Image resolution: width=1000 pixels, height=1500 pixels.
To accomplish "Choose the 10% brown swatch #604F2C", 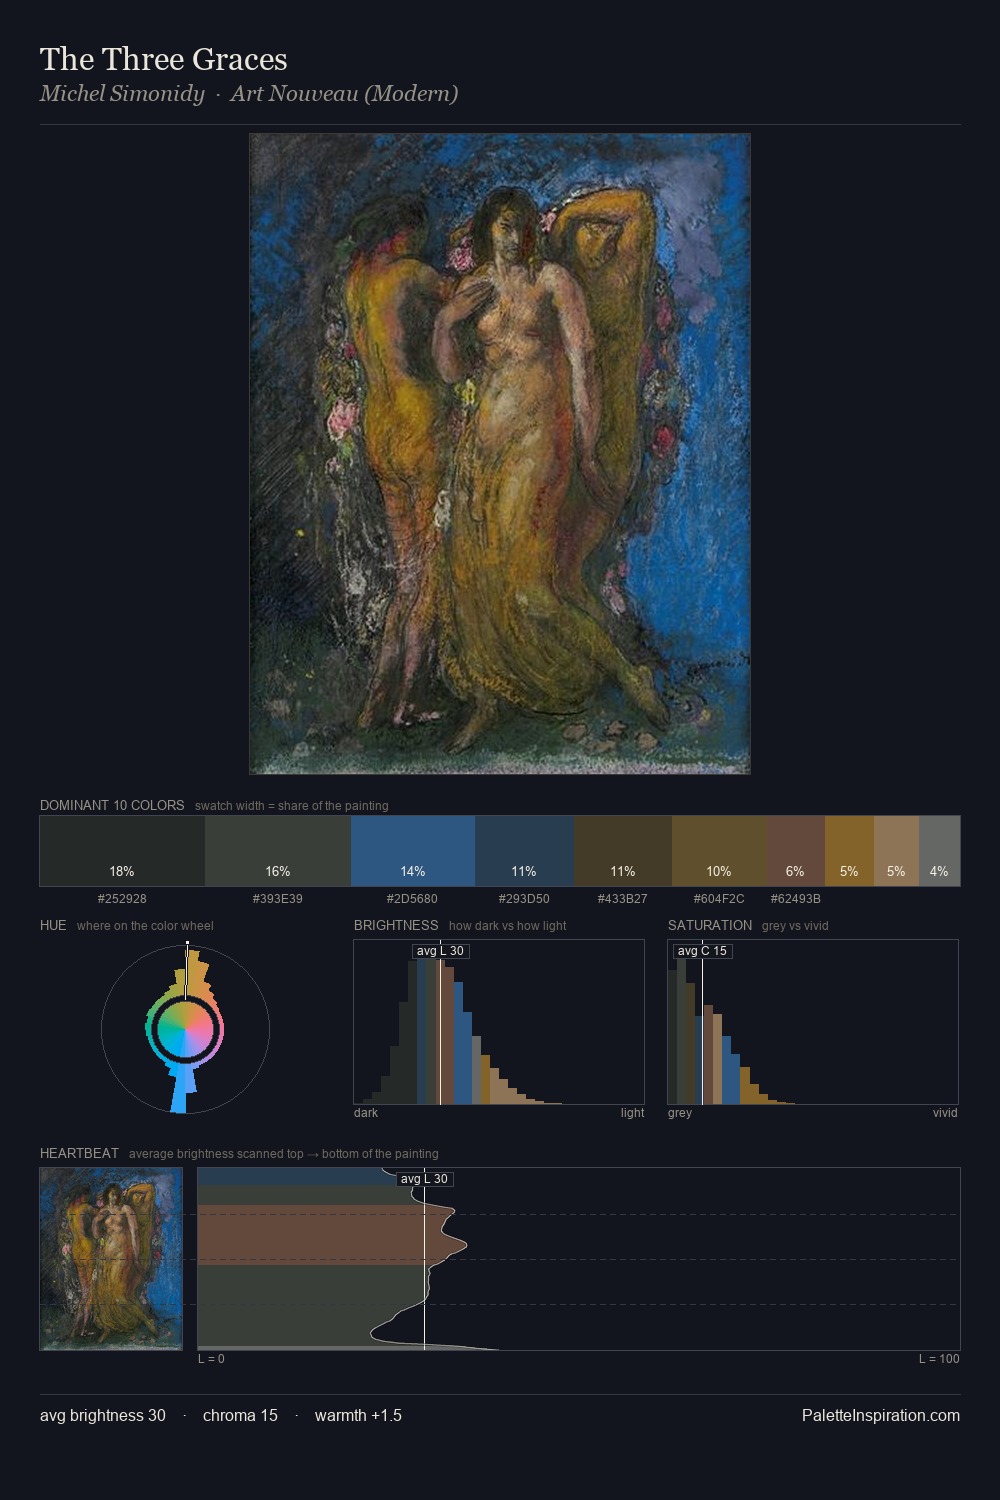I will [x=719, y=851].
